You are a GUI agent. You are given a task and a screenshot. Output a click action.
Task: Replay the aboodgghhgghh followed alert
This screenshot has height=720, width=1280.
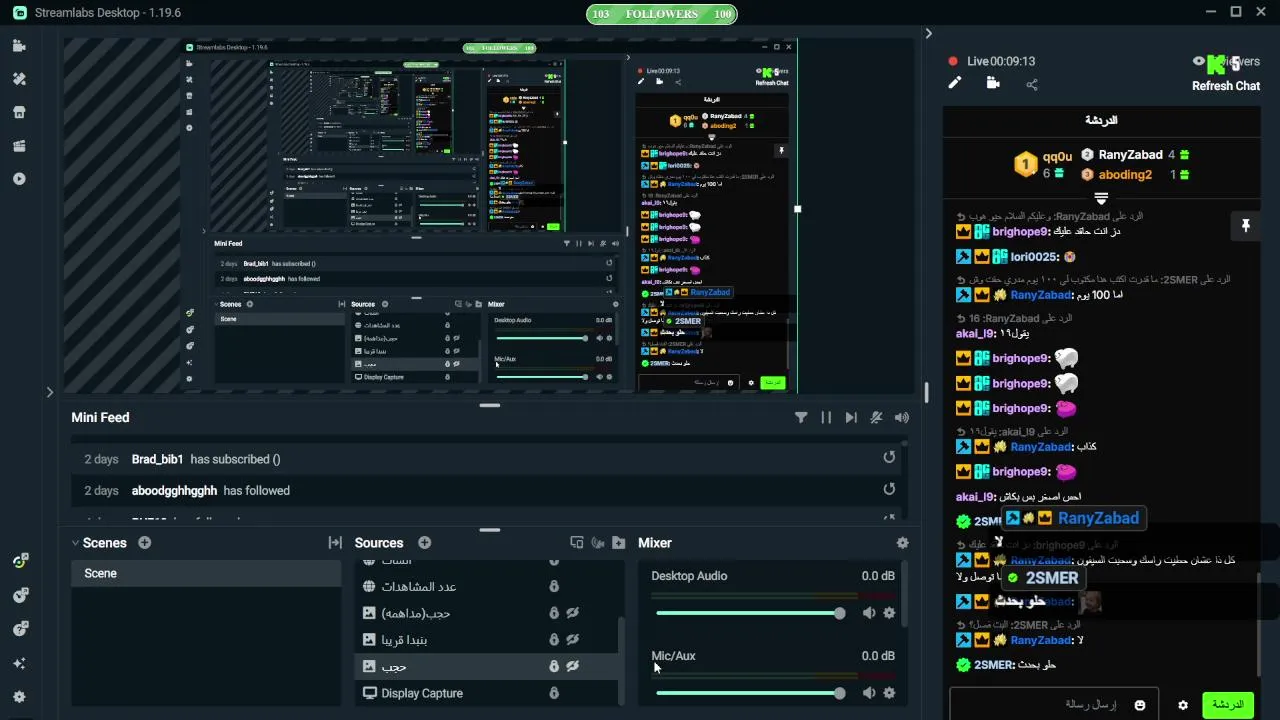[889, 489]
